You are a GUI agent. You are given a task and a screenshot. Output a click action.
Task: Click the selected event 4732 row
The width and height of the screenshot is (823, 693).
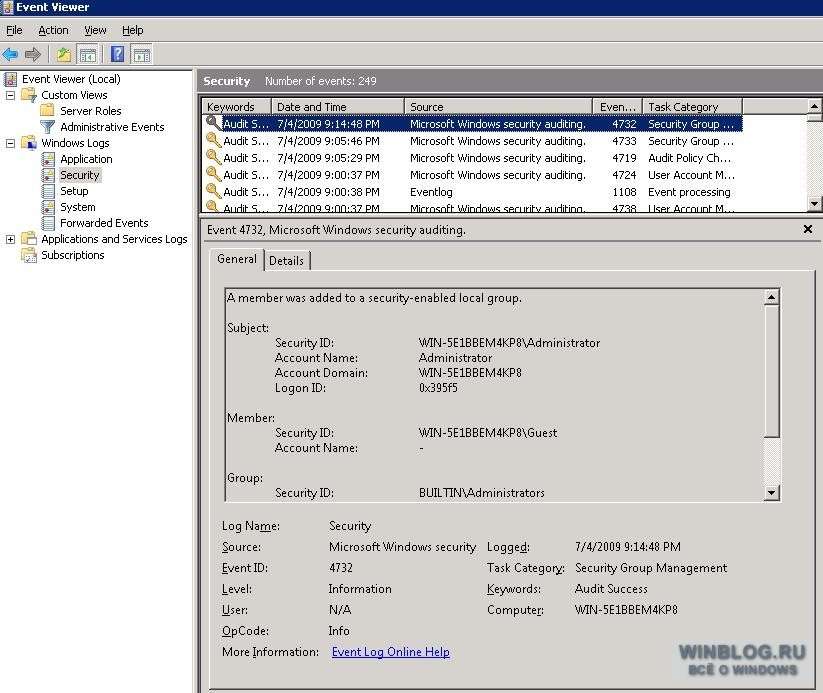pyautogui.click(x=472, y=124)
